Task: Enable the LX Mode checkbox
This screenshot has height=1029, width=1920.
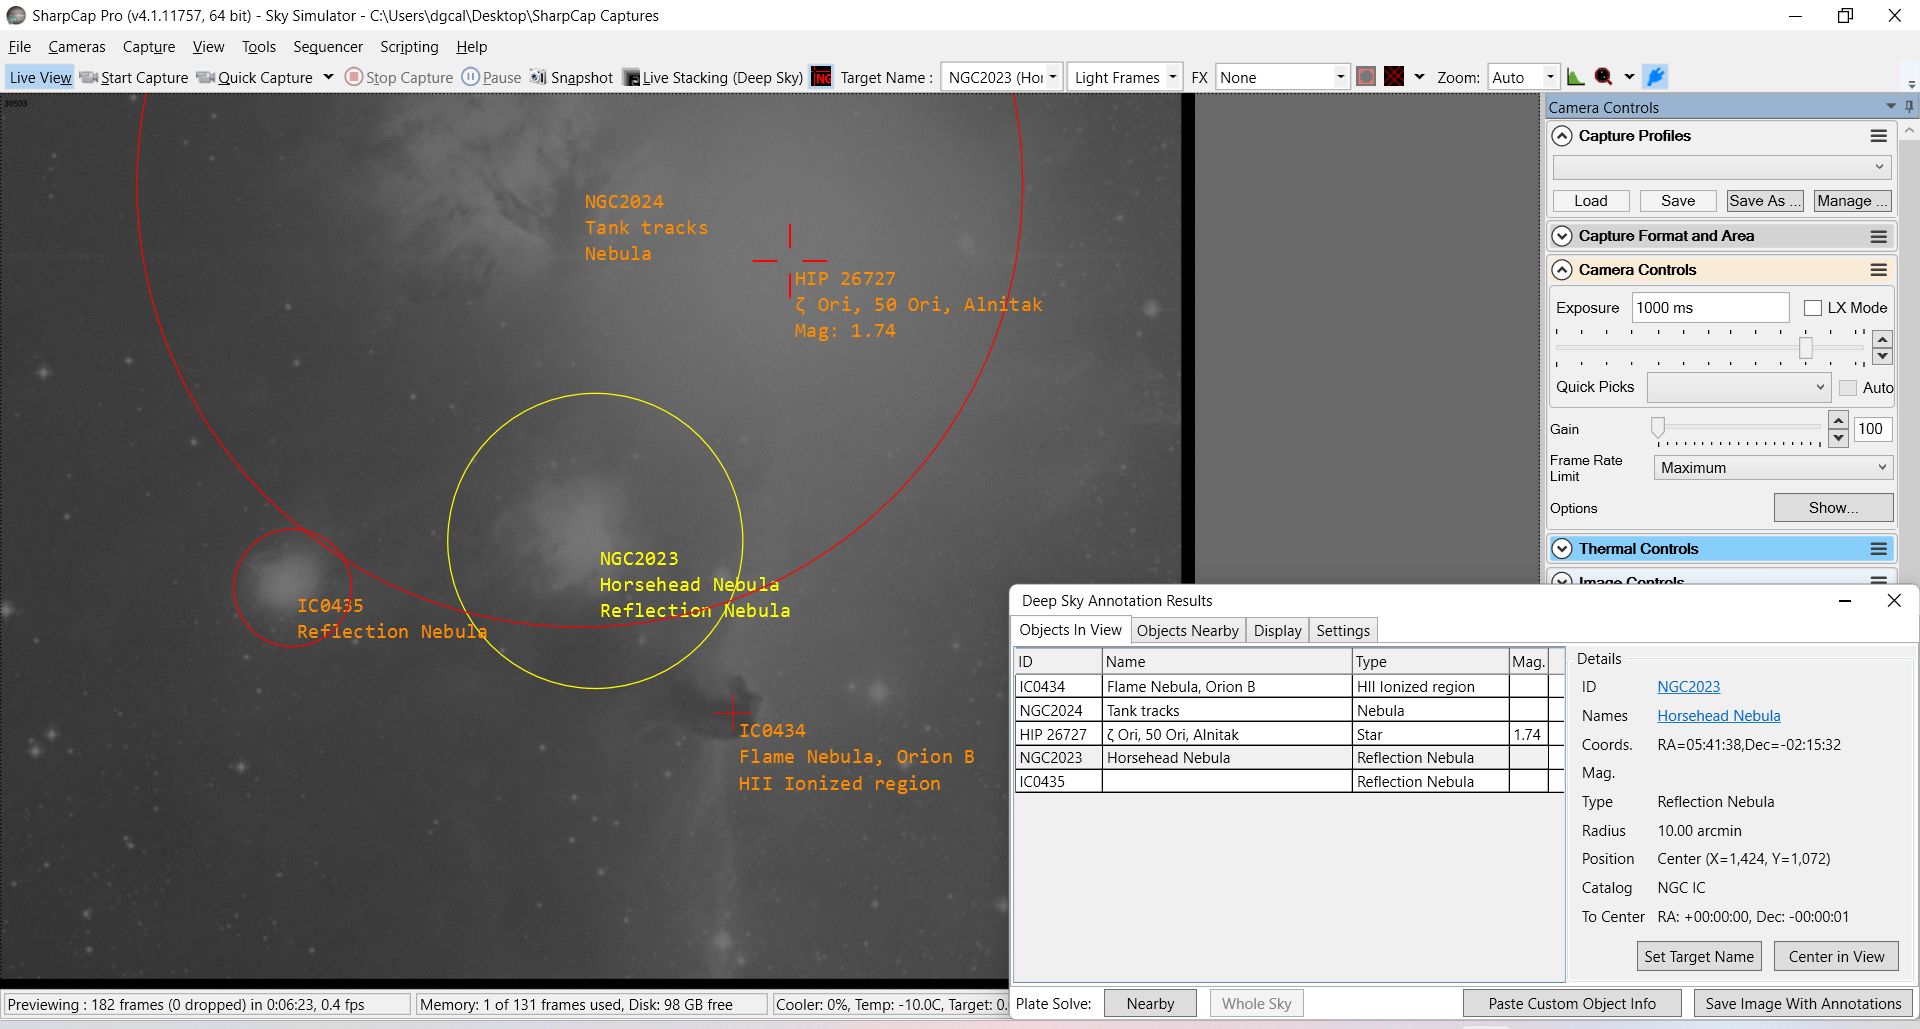Action: 1813,308
